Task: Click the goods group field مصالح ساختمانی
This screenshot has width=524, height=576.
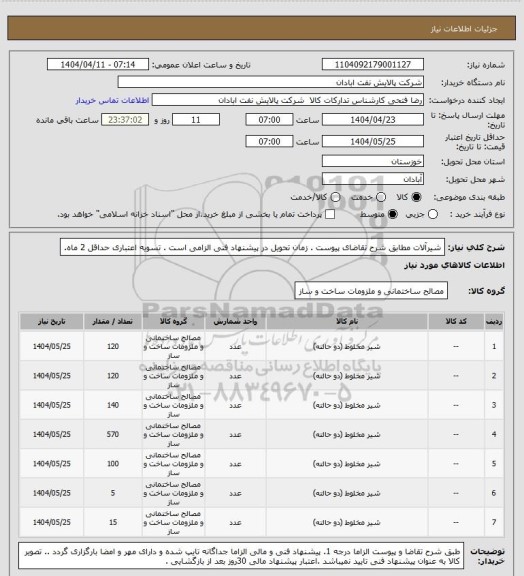Action: (x=371, y=291)
